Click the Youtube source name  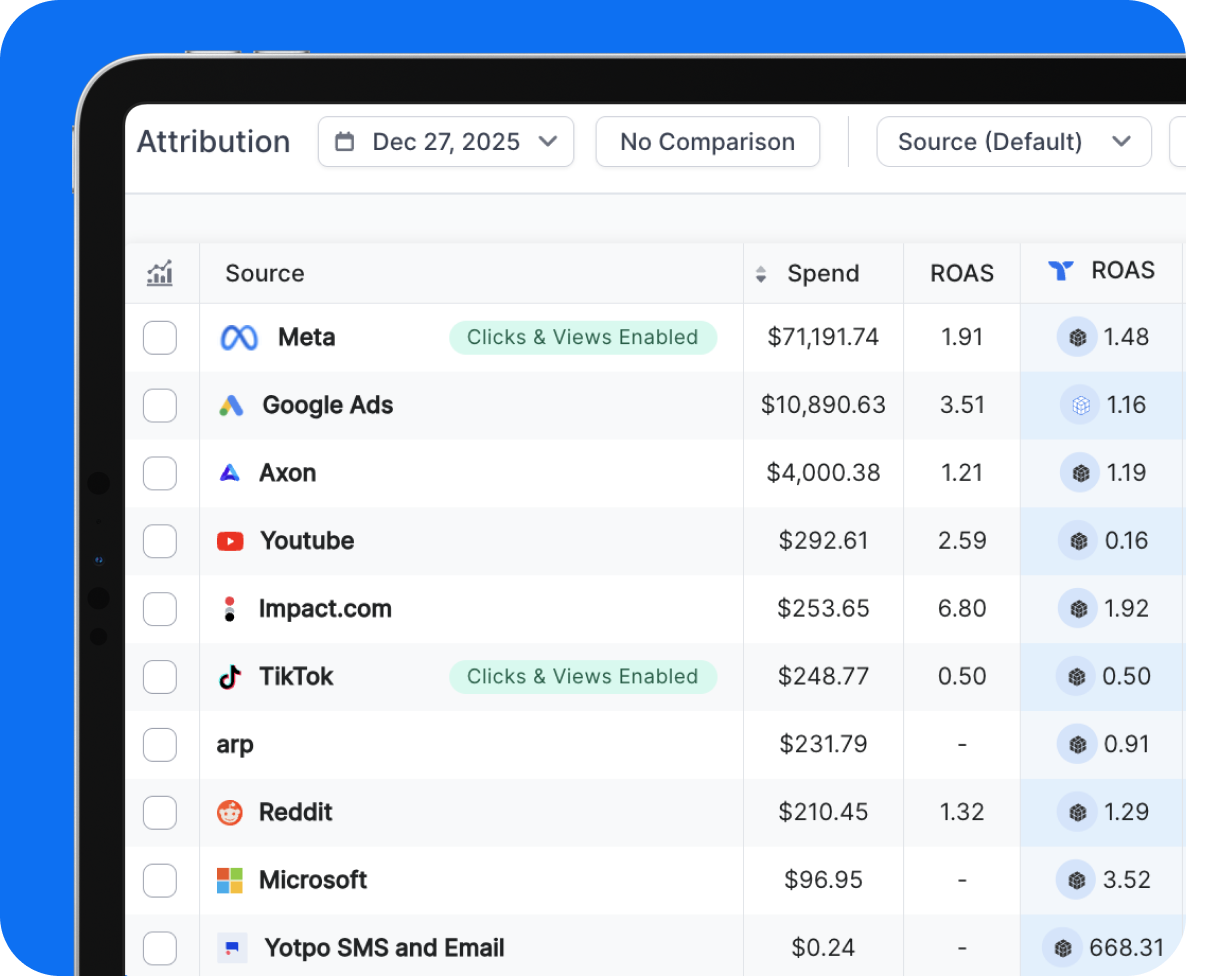(307, 541)
